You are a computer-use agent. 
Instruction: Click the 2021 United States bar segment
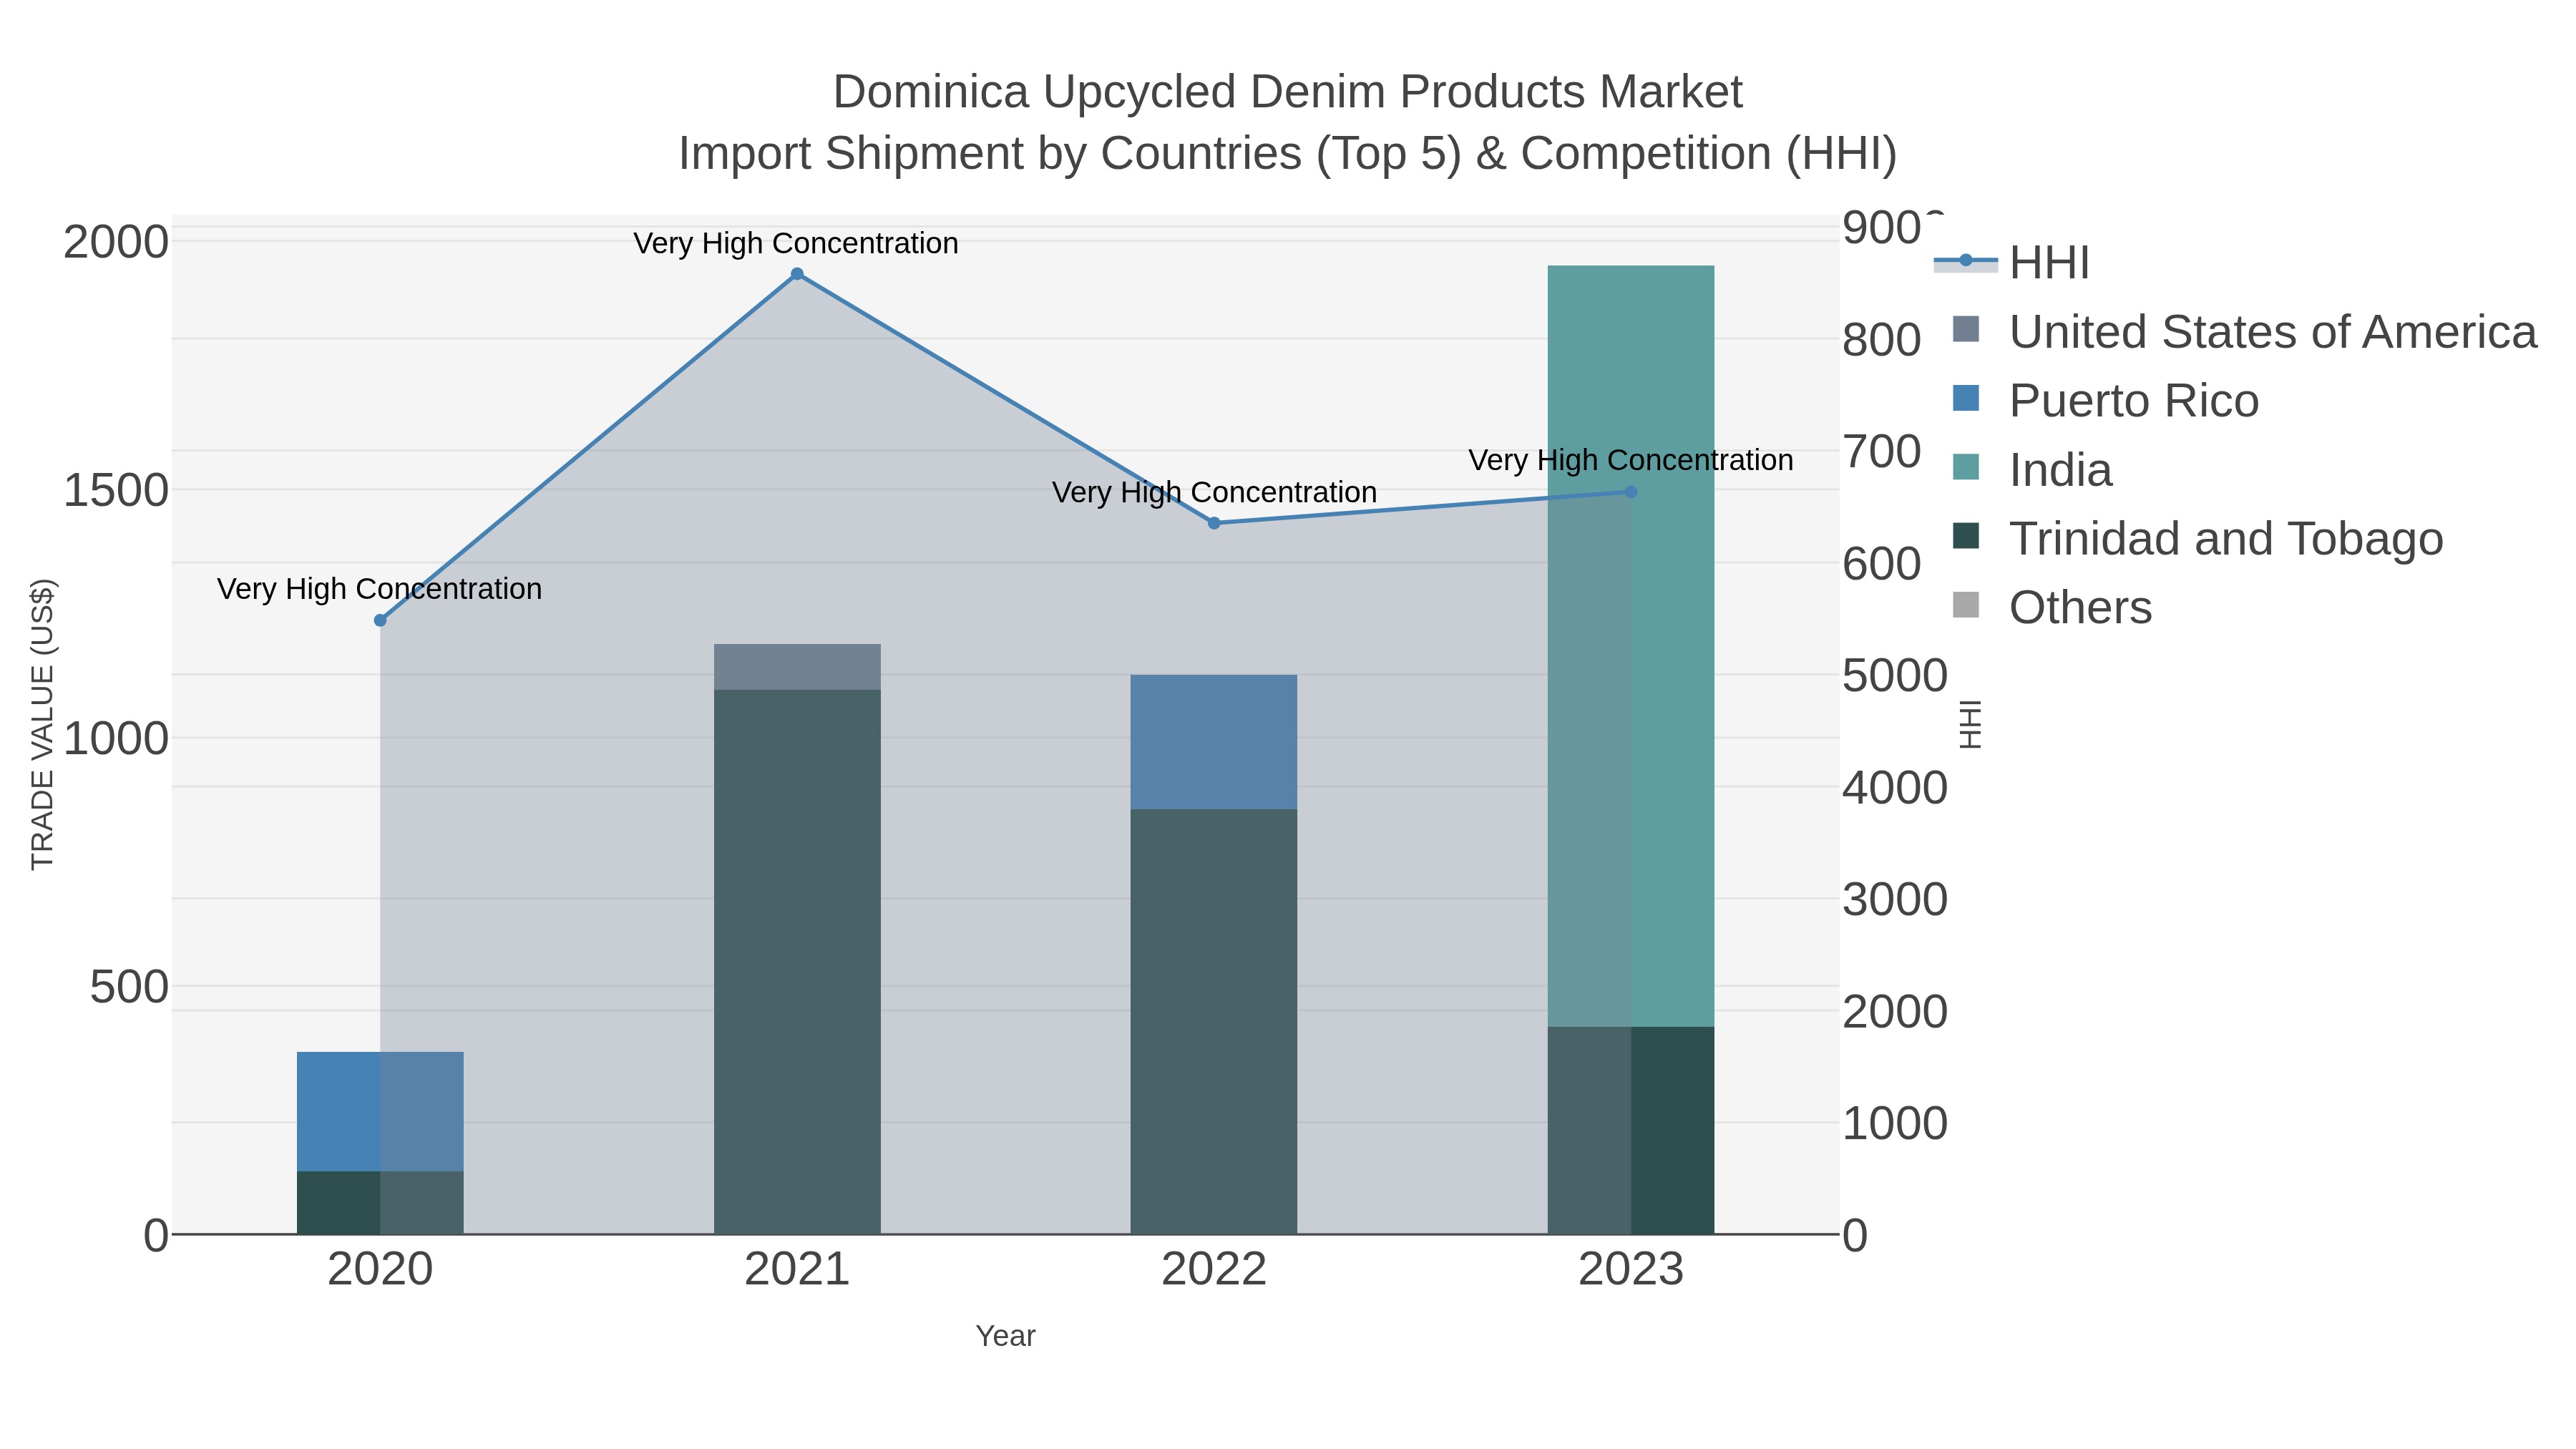(797, 667)
